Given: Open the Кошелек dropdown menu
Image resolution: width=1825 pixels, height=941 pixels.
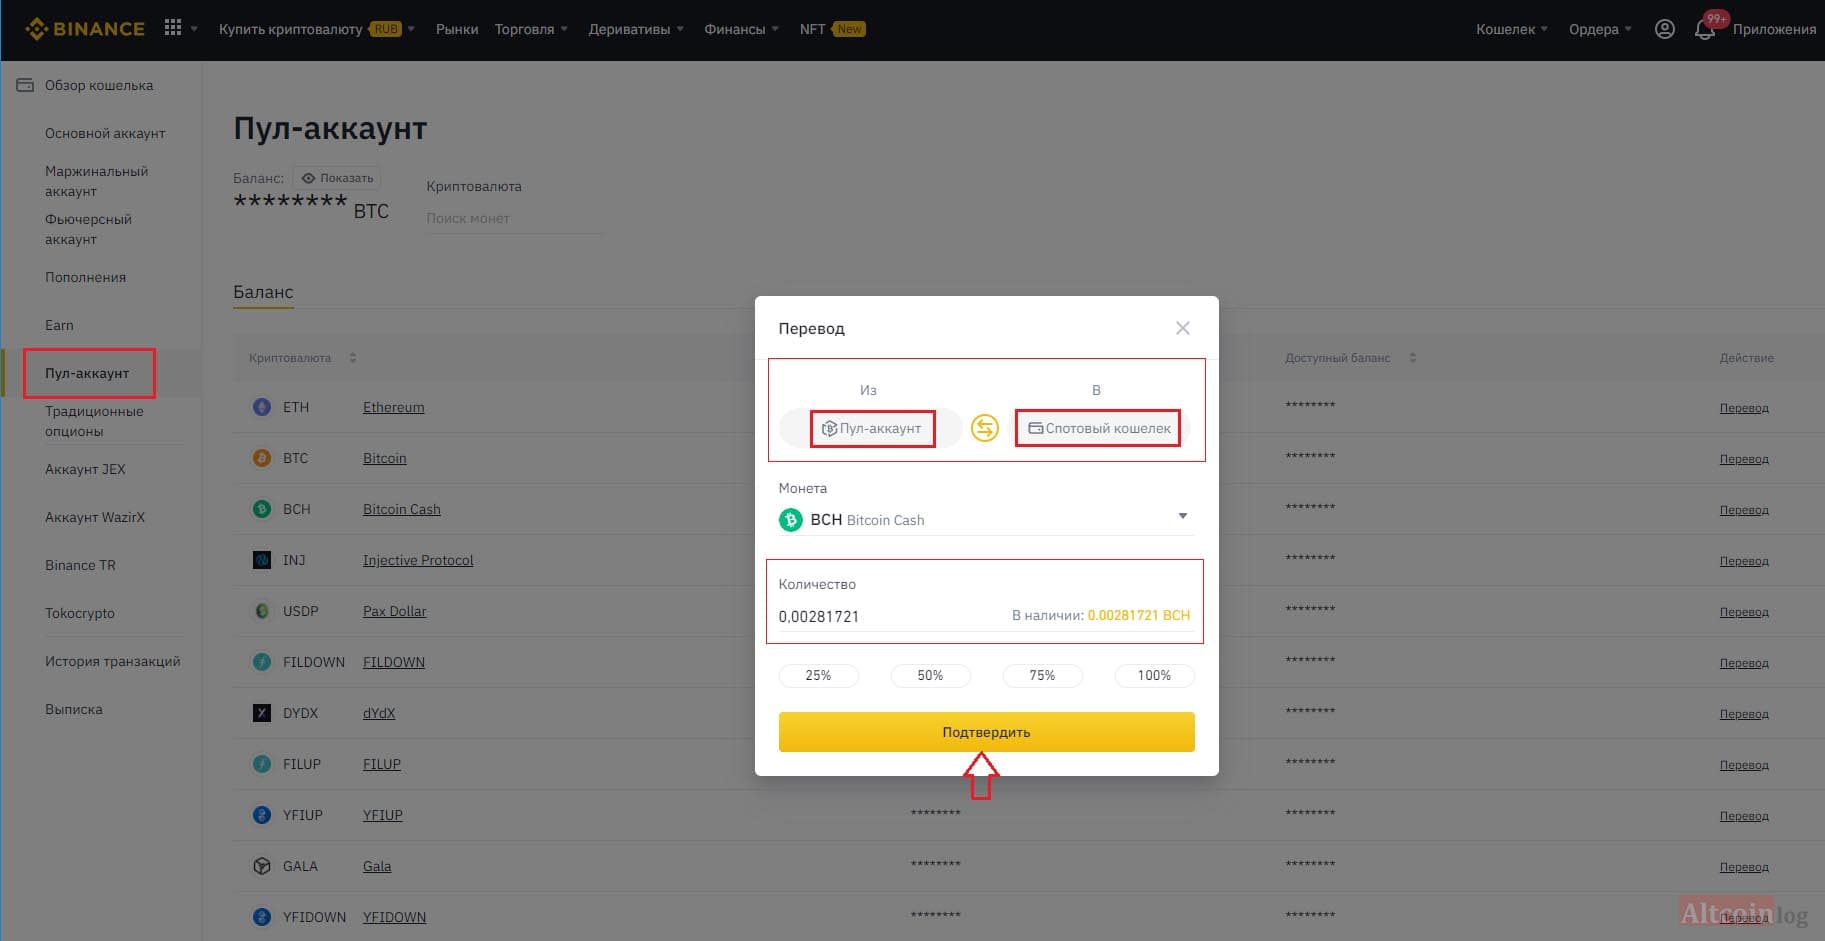Looking at the screenshot, I should (1511, 29).
